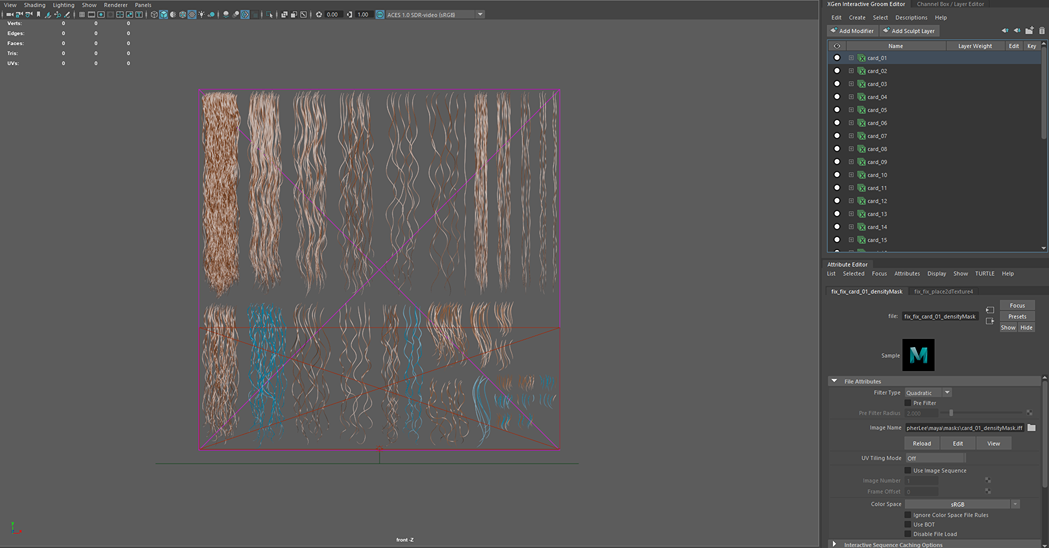This screenshot has width=1049, height=548.
Task: Switch to Channel Box / Layer Editor tab
Action: click(950, 4)
